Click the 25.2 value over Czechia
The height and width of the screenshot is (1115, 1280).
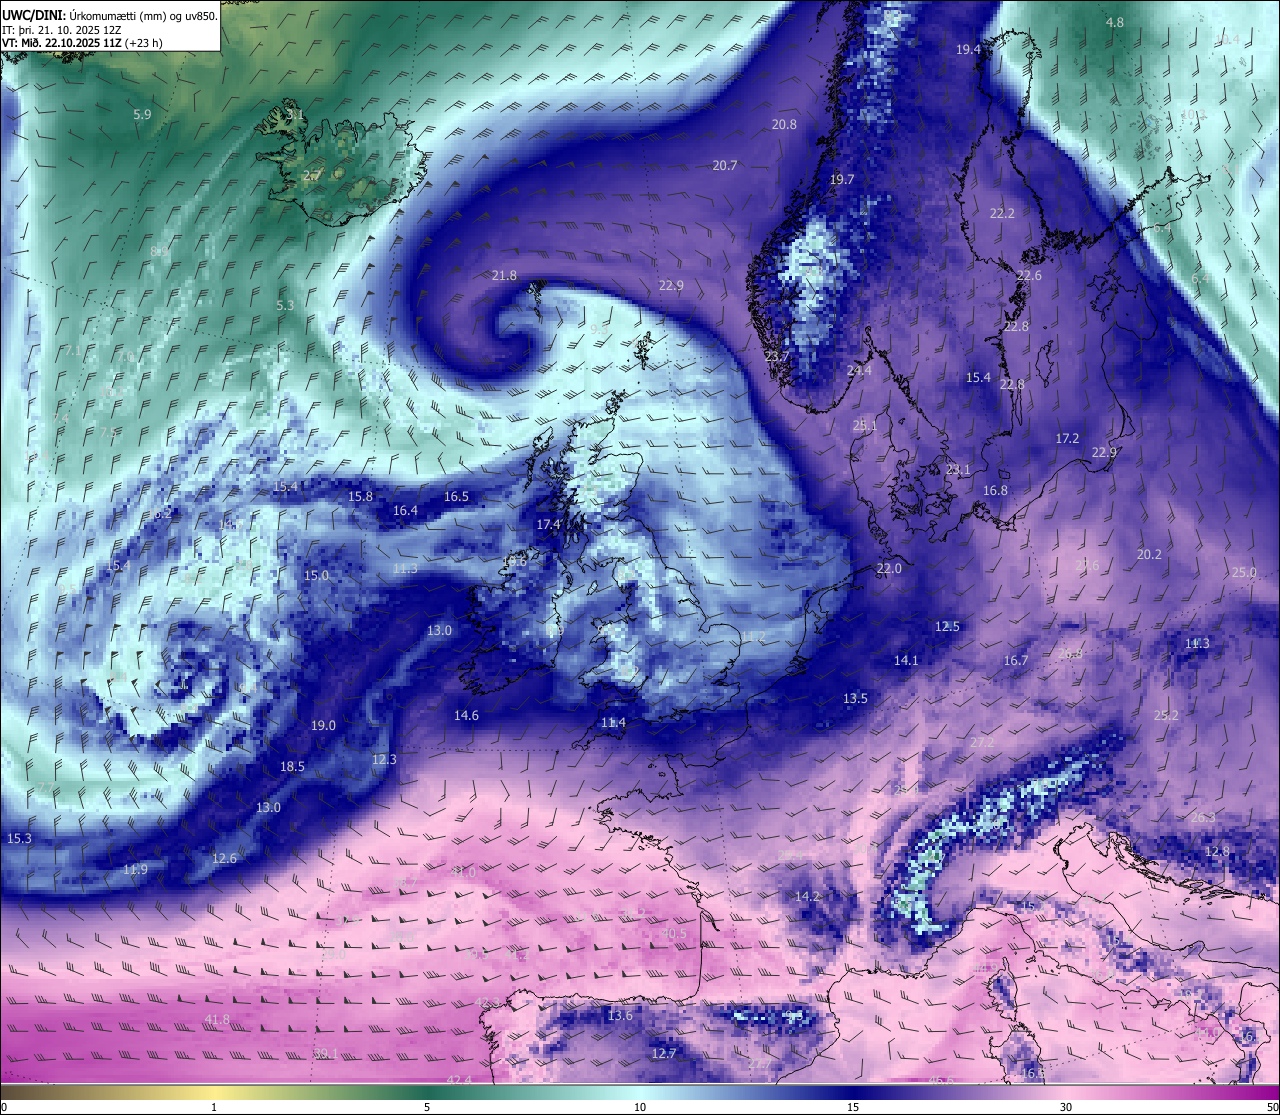1166,715
